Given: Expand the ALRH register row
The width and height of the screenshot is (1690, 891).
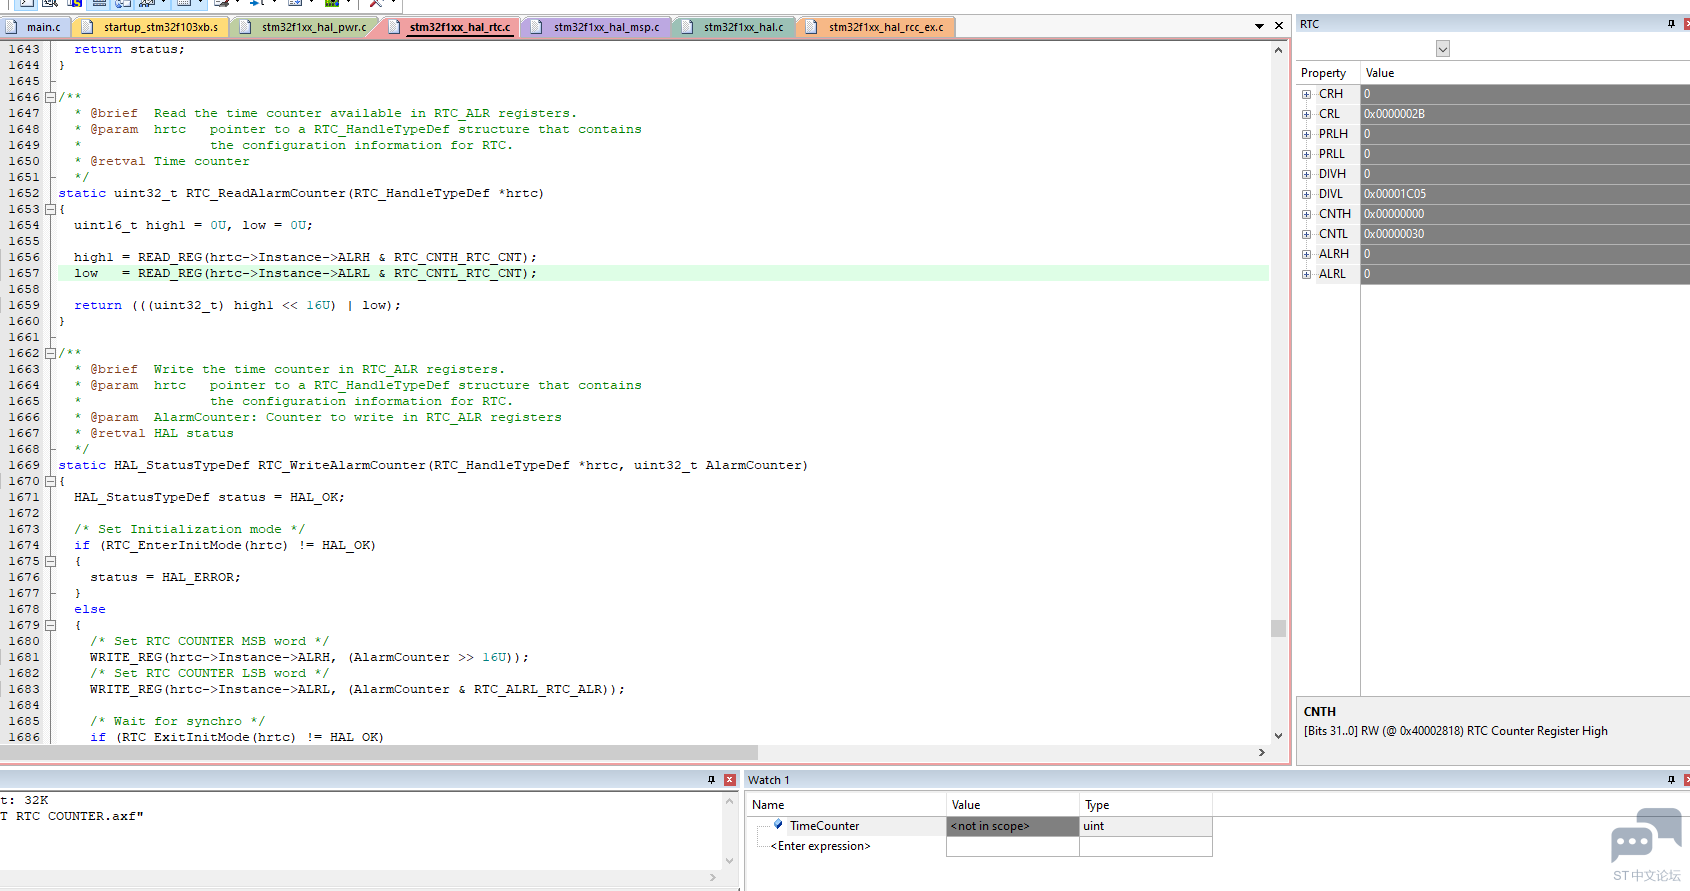Looking at the screenshot, I should (x=1306, y=254).
